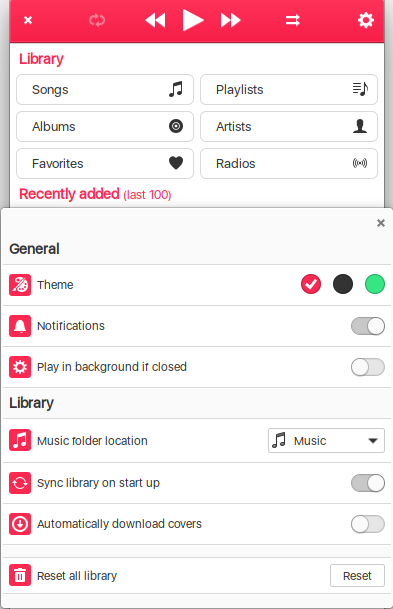The width and height of the screenshot is (393, 609).
Task: Turn on Automatically download covers switch
Action: click(368, 524)
